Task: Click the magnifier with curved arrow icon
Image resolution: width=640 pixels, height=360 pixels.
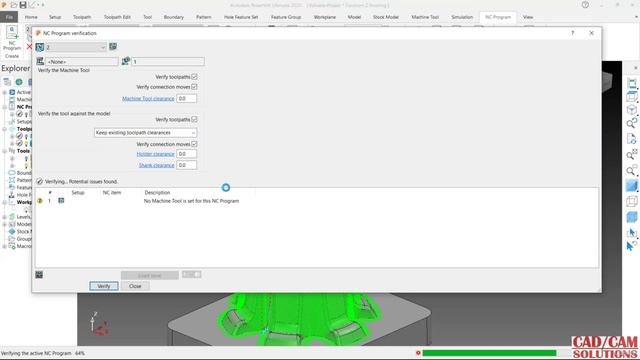Action: tap(631, 123)
